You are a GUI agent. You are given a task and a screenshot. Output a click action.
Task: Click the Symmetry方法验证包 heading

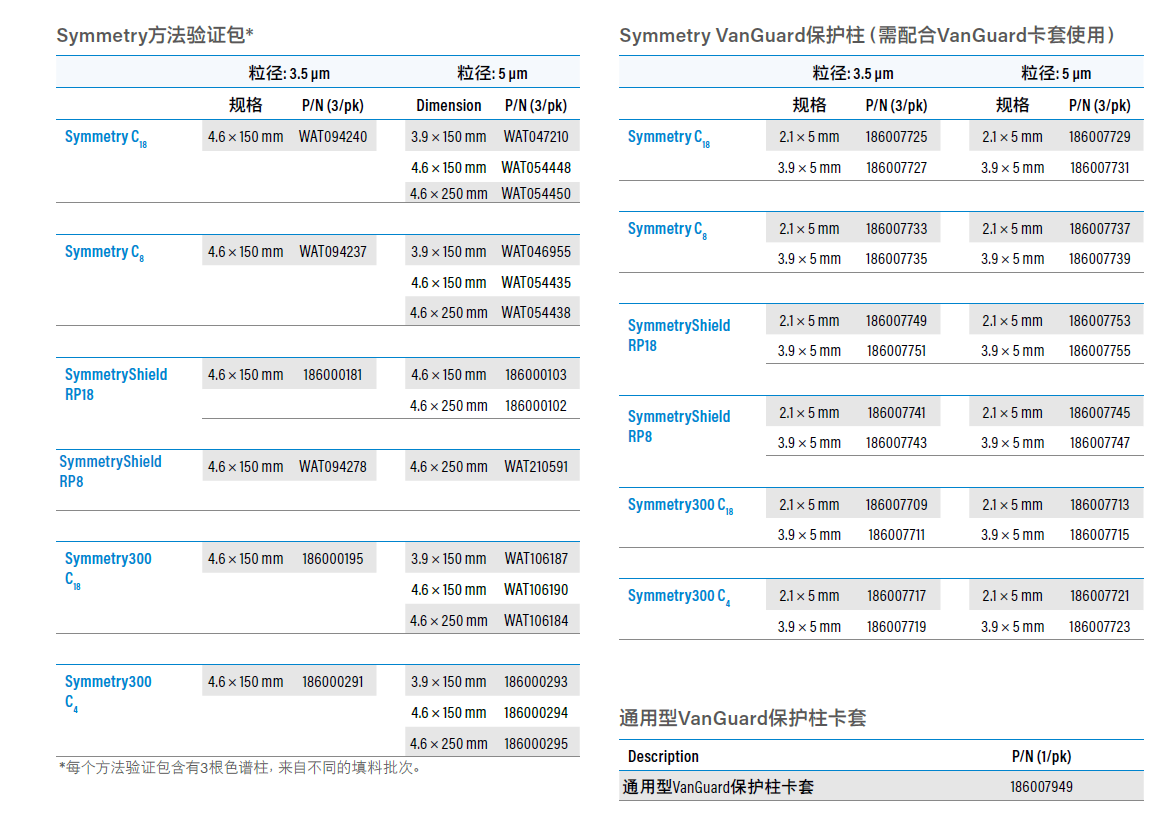(x=155, y=35)
